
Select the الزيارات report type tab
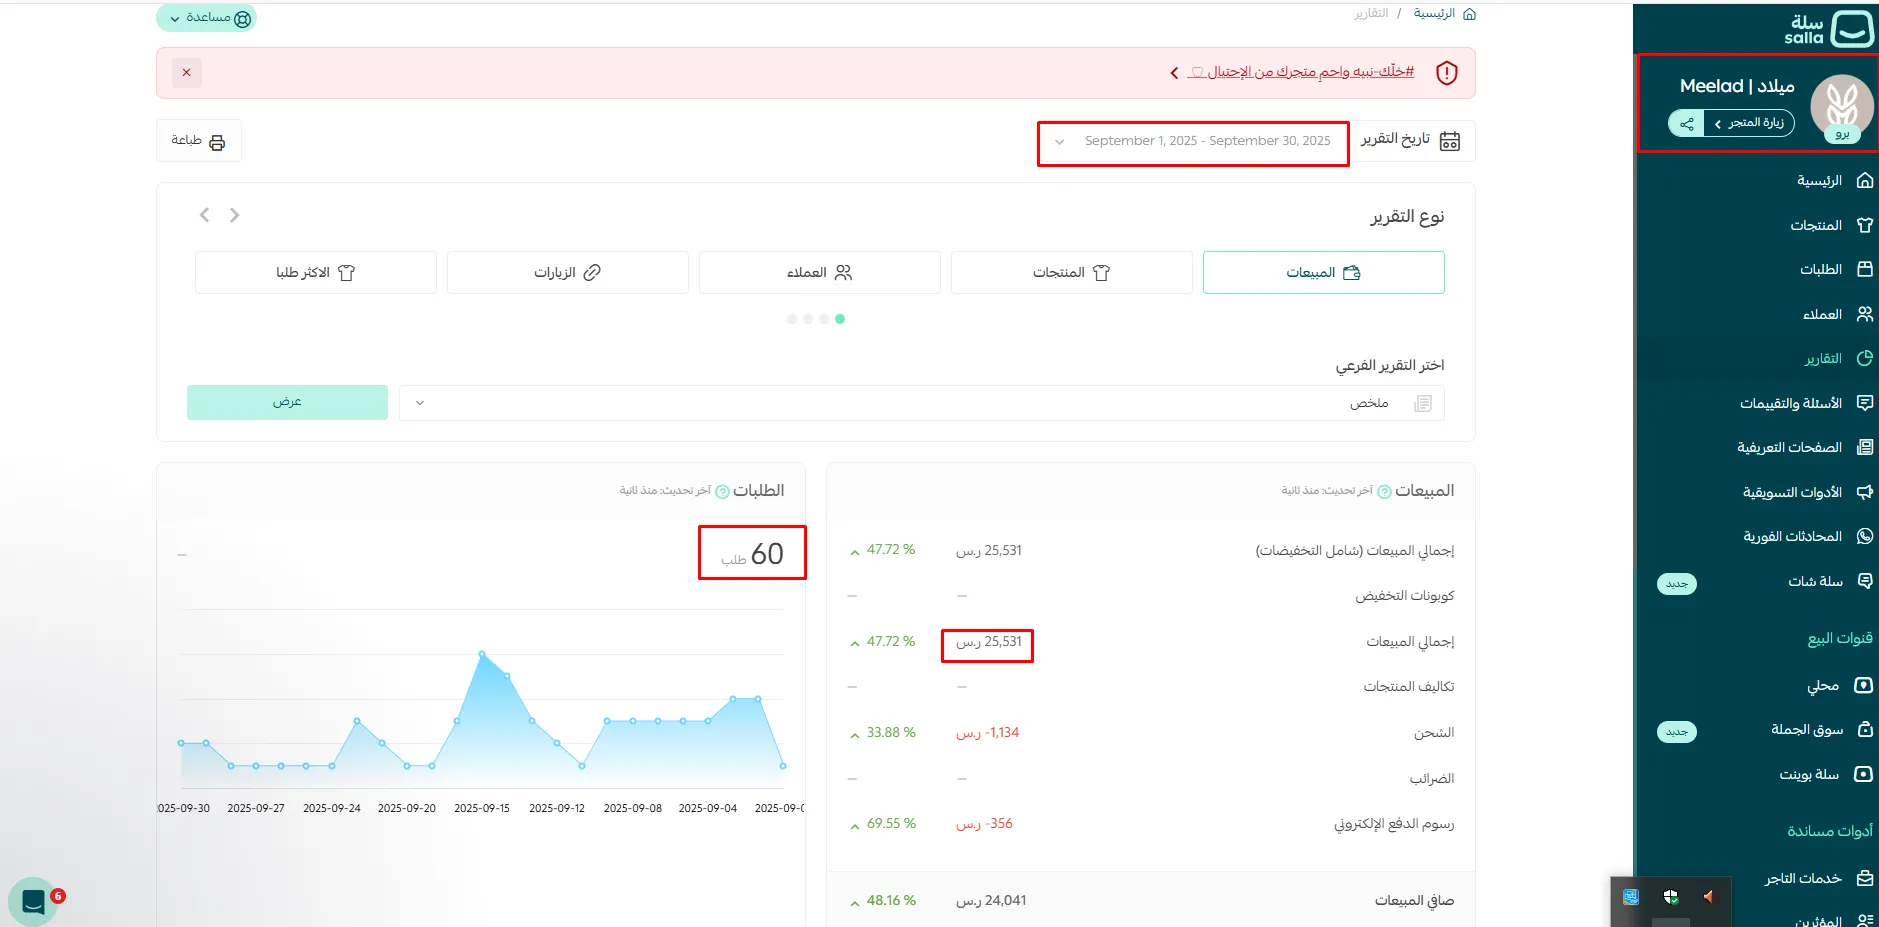pyautogui.click(x=567, y=272)
